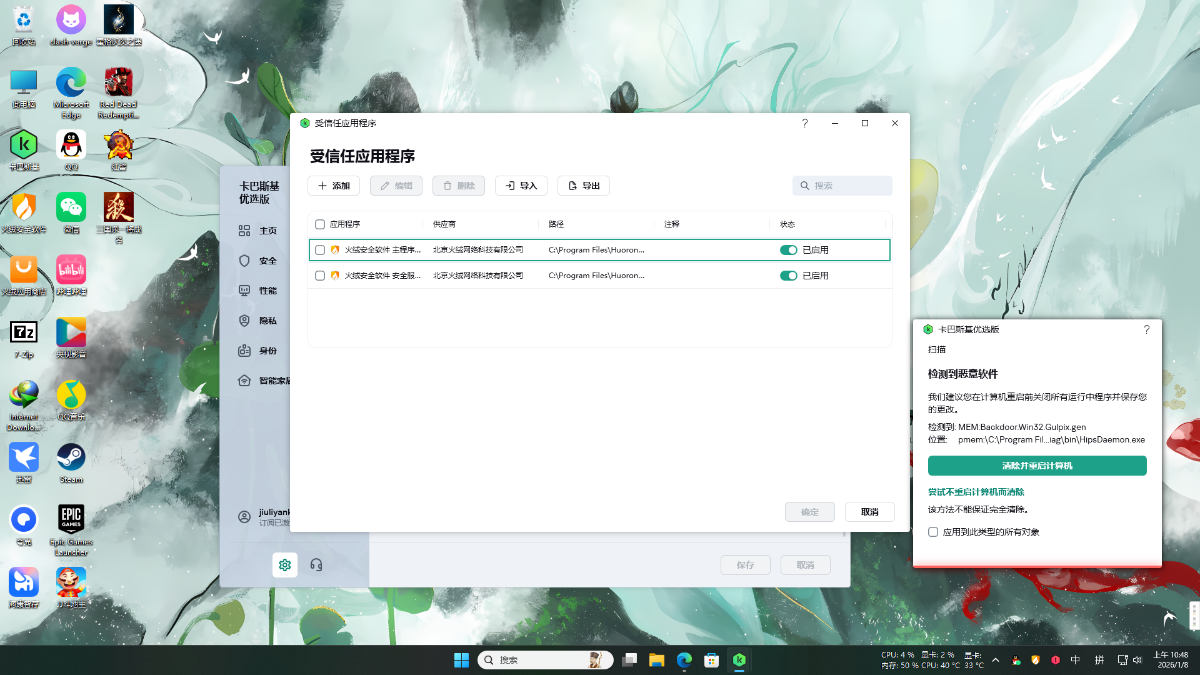Open the QQ penguin desktop icon
This screenshot has height=675, width=1200.
[71, 150]
